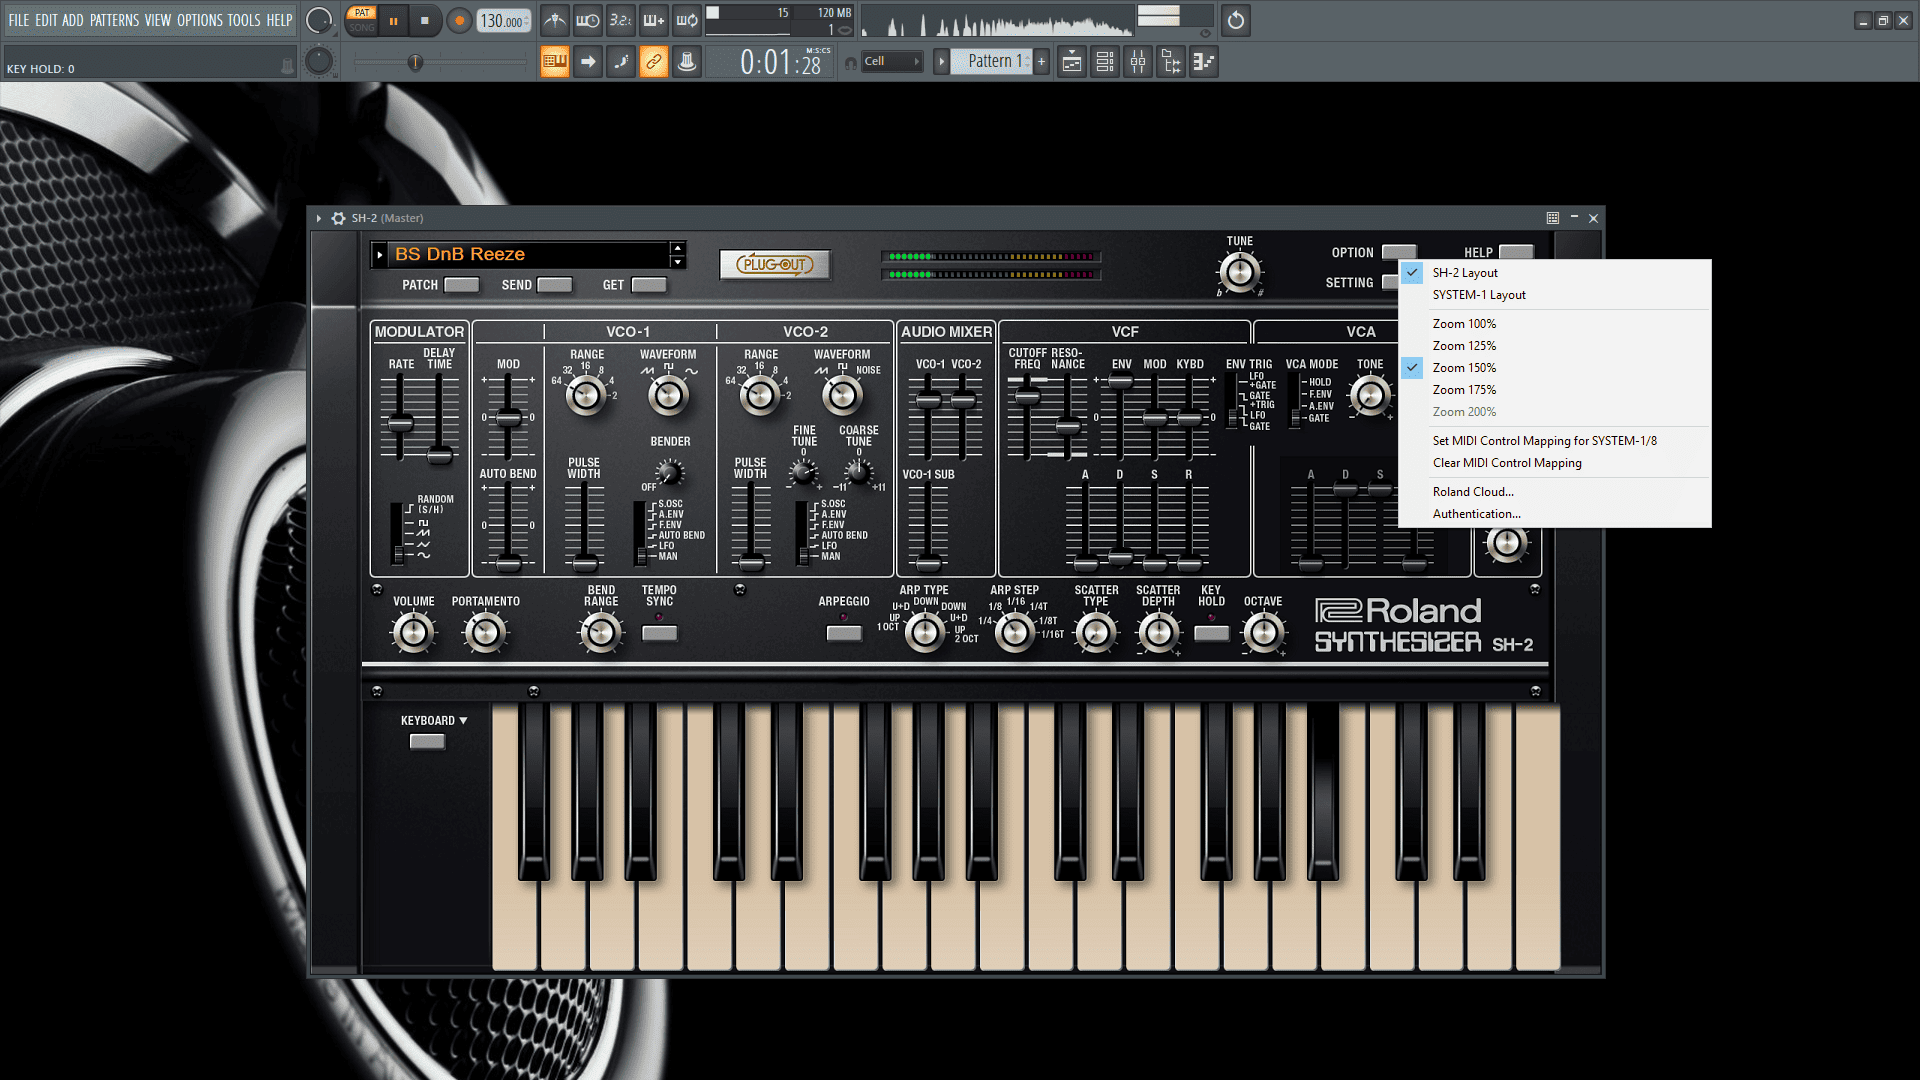1920x1080 pixels.
Task: Open the TOOLS menu
Action: pyautogui.click(x=244, y=20)
